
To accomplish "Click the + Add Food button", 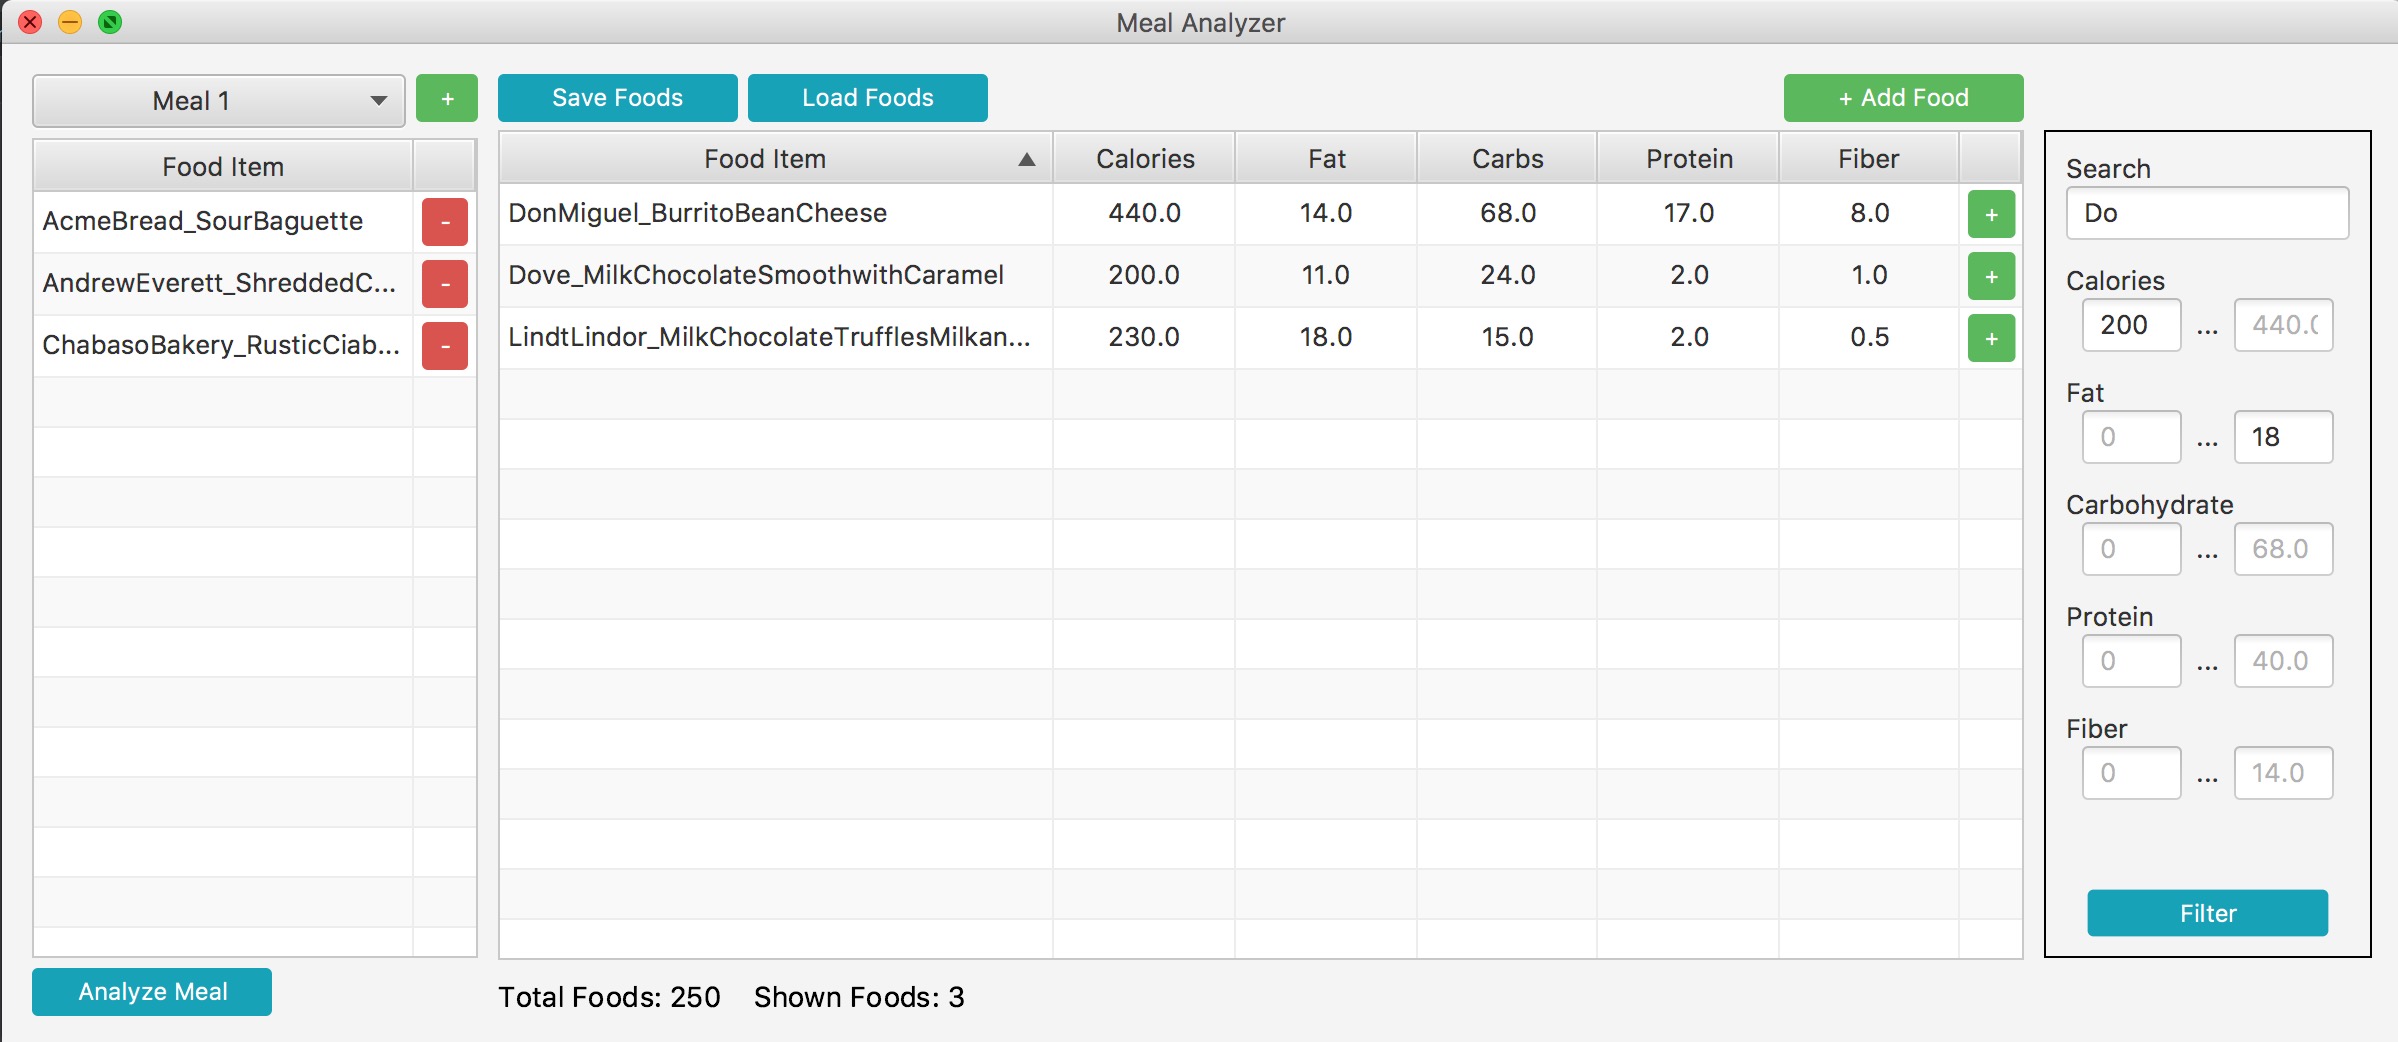I will click(1903, 98).
